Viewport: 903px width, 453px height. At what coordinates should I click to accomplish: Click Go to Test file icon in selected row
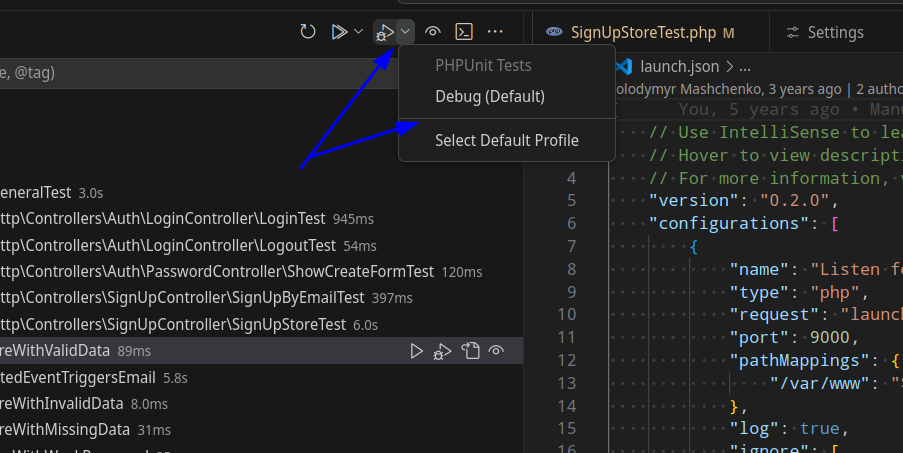(x=470, y=351)
